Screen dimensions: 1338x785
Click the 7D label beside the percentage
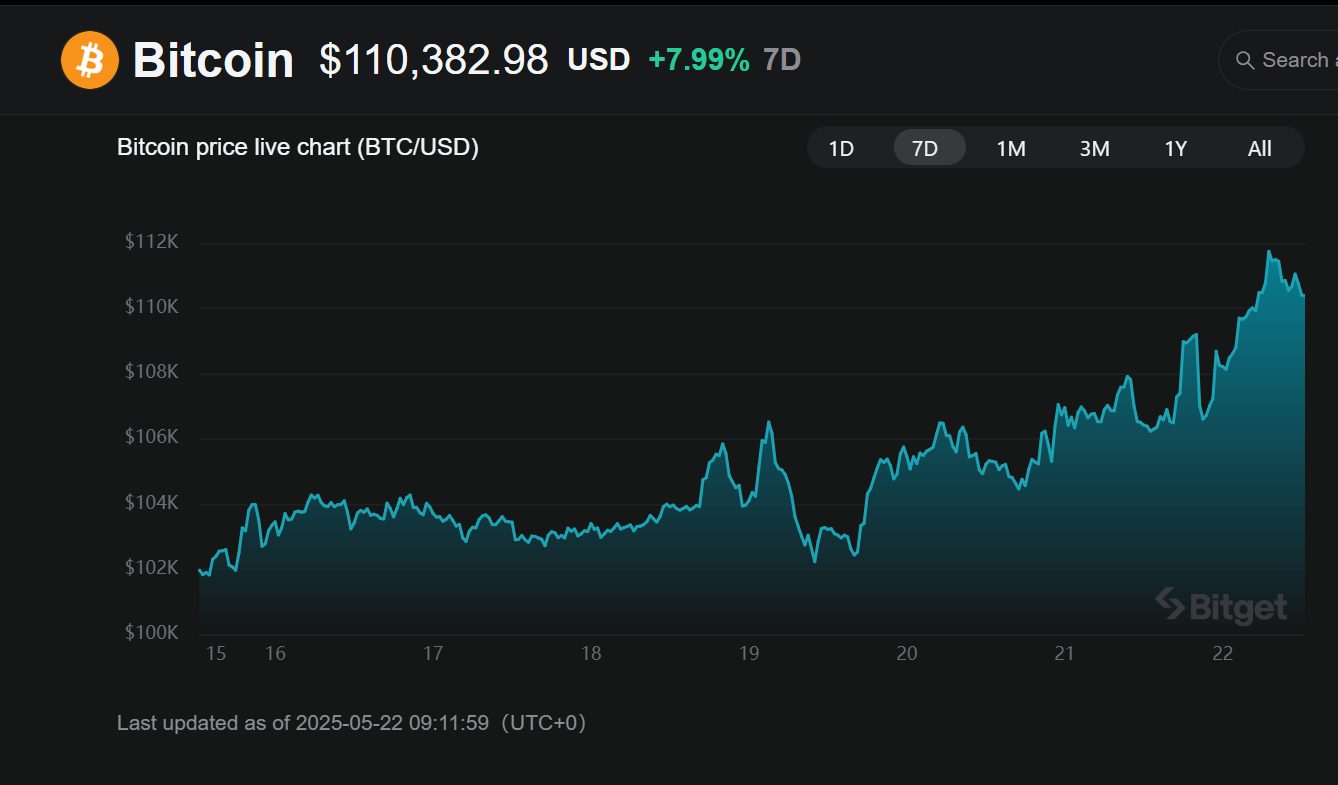pyautogui.click(x=782, y=60)
